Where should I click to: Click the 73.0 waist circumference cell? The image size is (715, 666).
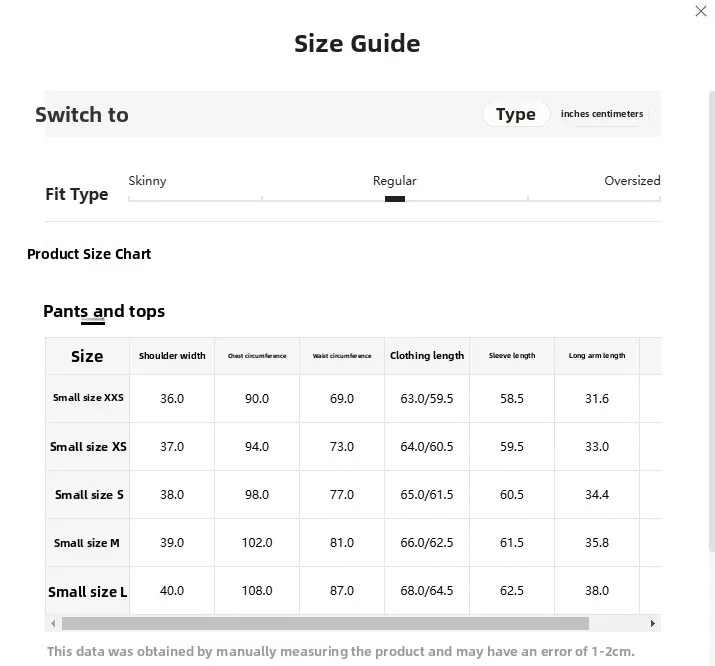click(342, 447)
